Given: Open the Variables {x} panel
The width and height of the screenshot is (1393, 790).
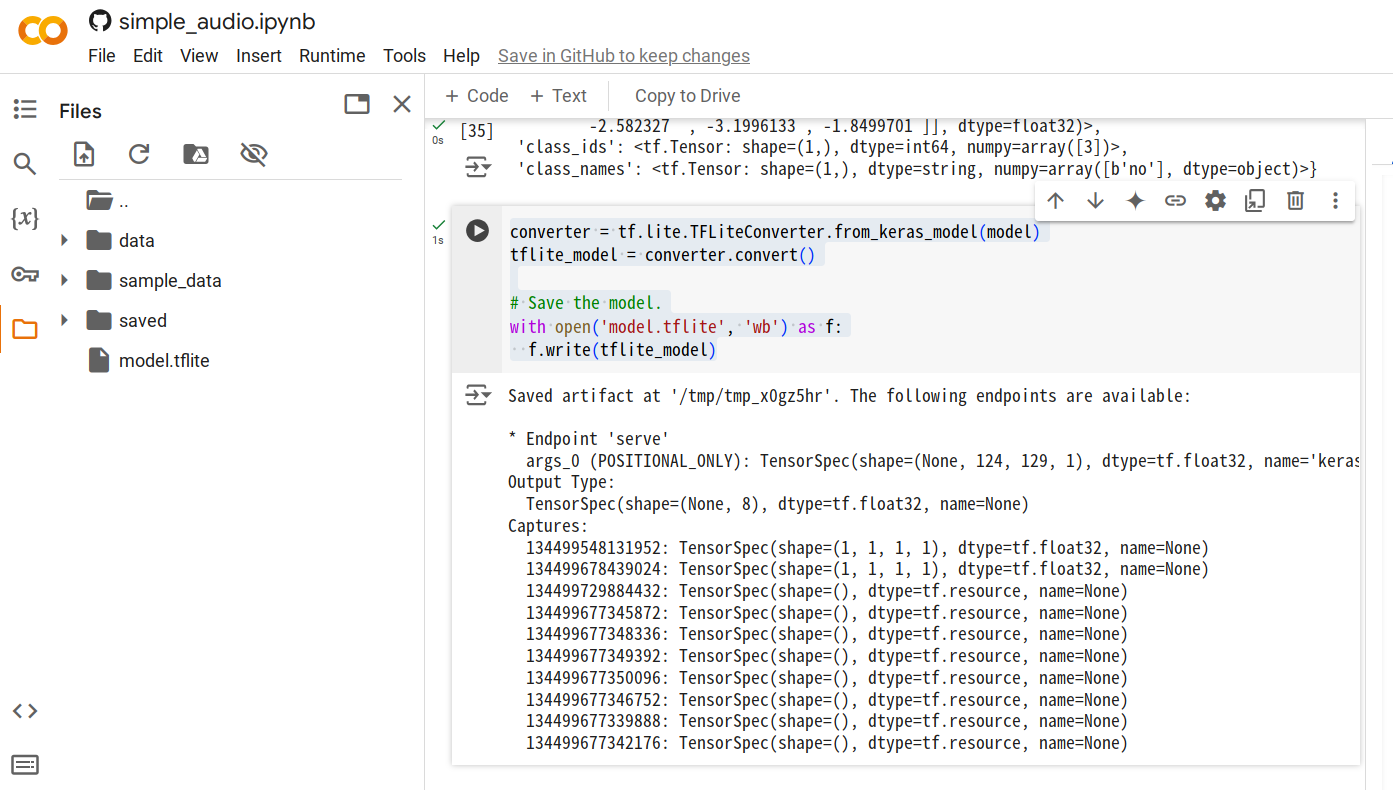Looking at the screenshot, I should point(25,218).
